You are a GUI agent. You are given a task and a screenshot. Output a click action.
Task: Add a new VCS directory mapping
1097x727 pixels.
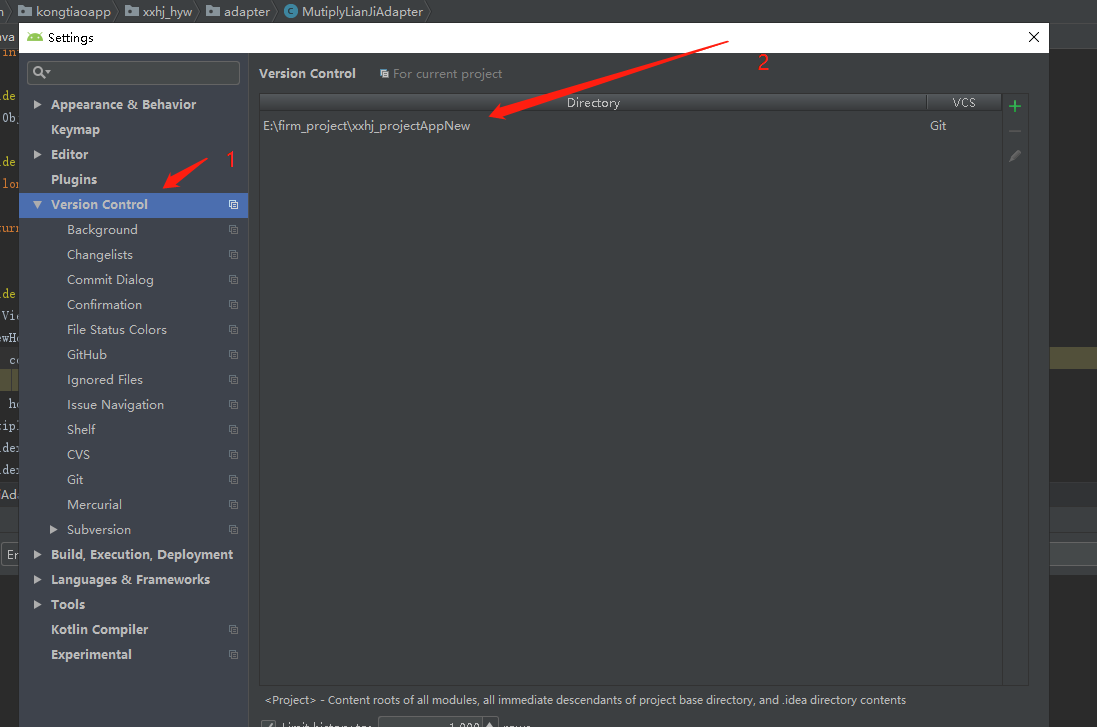(1015, 104)
